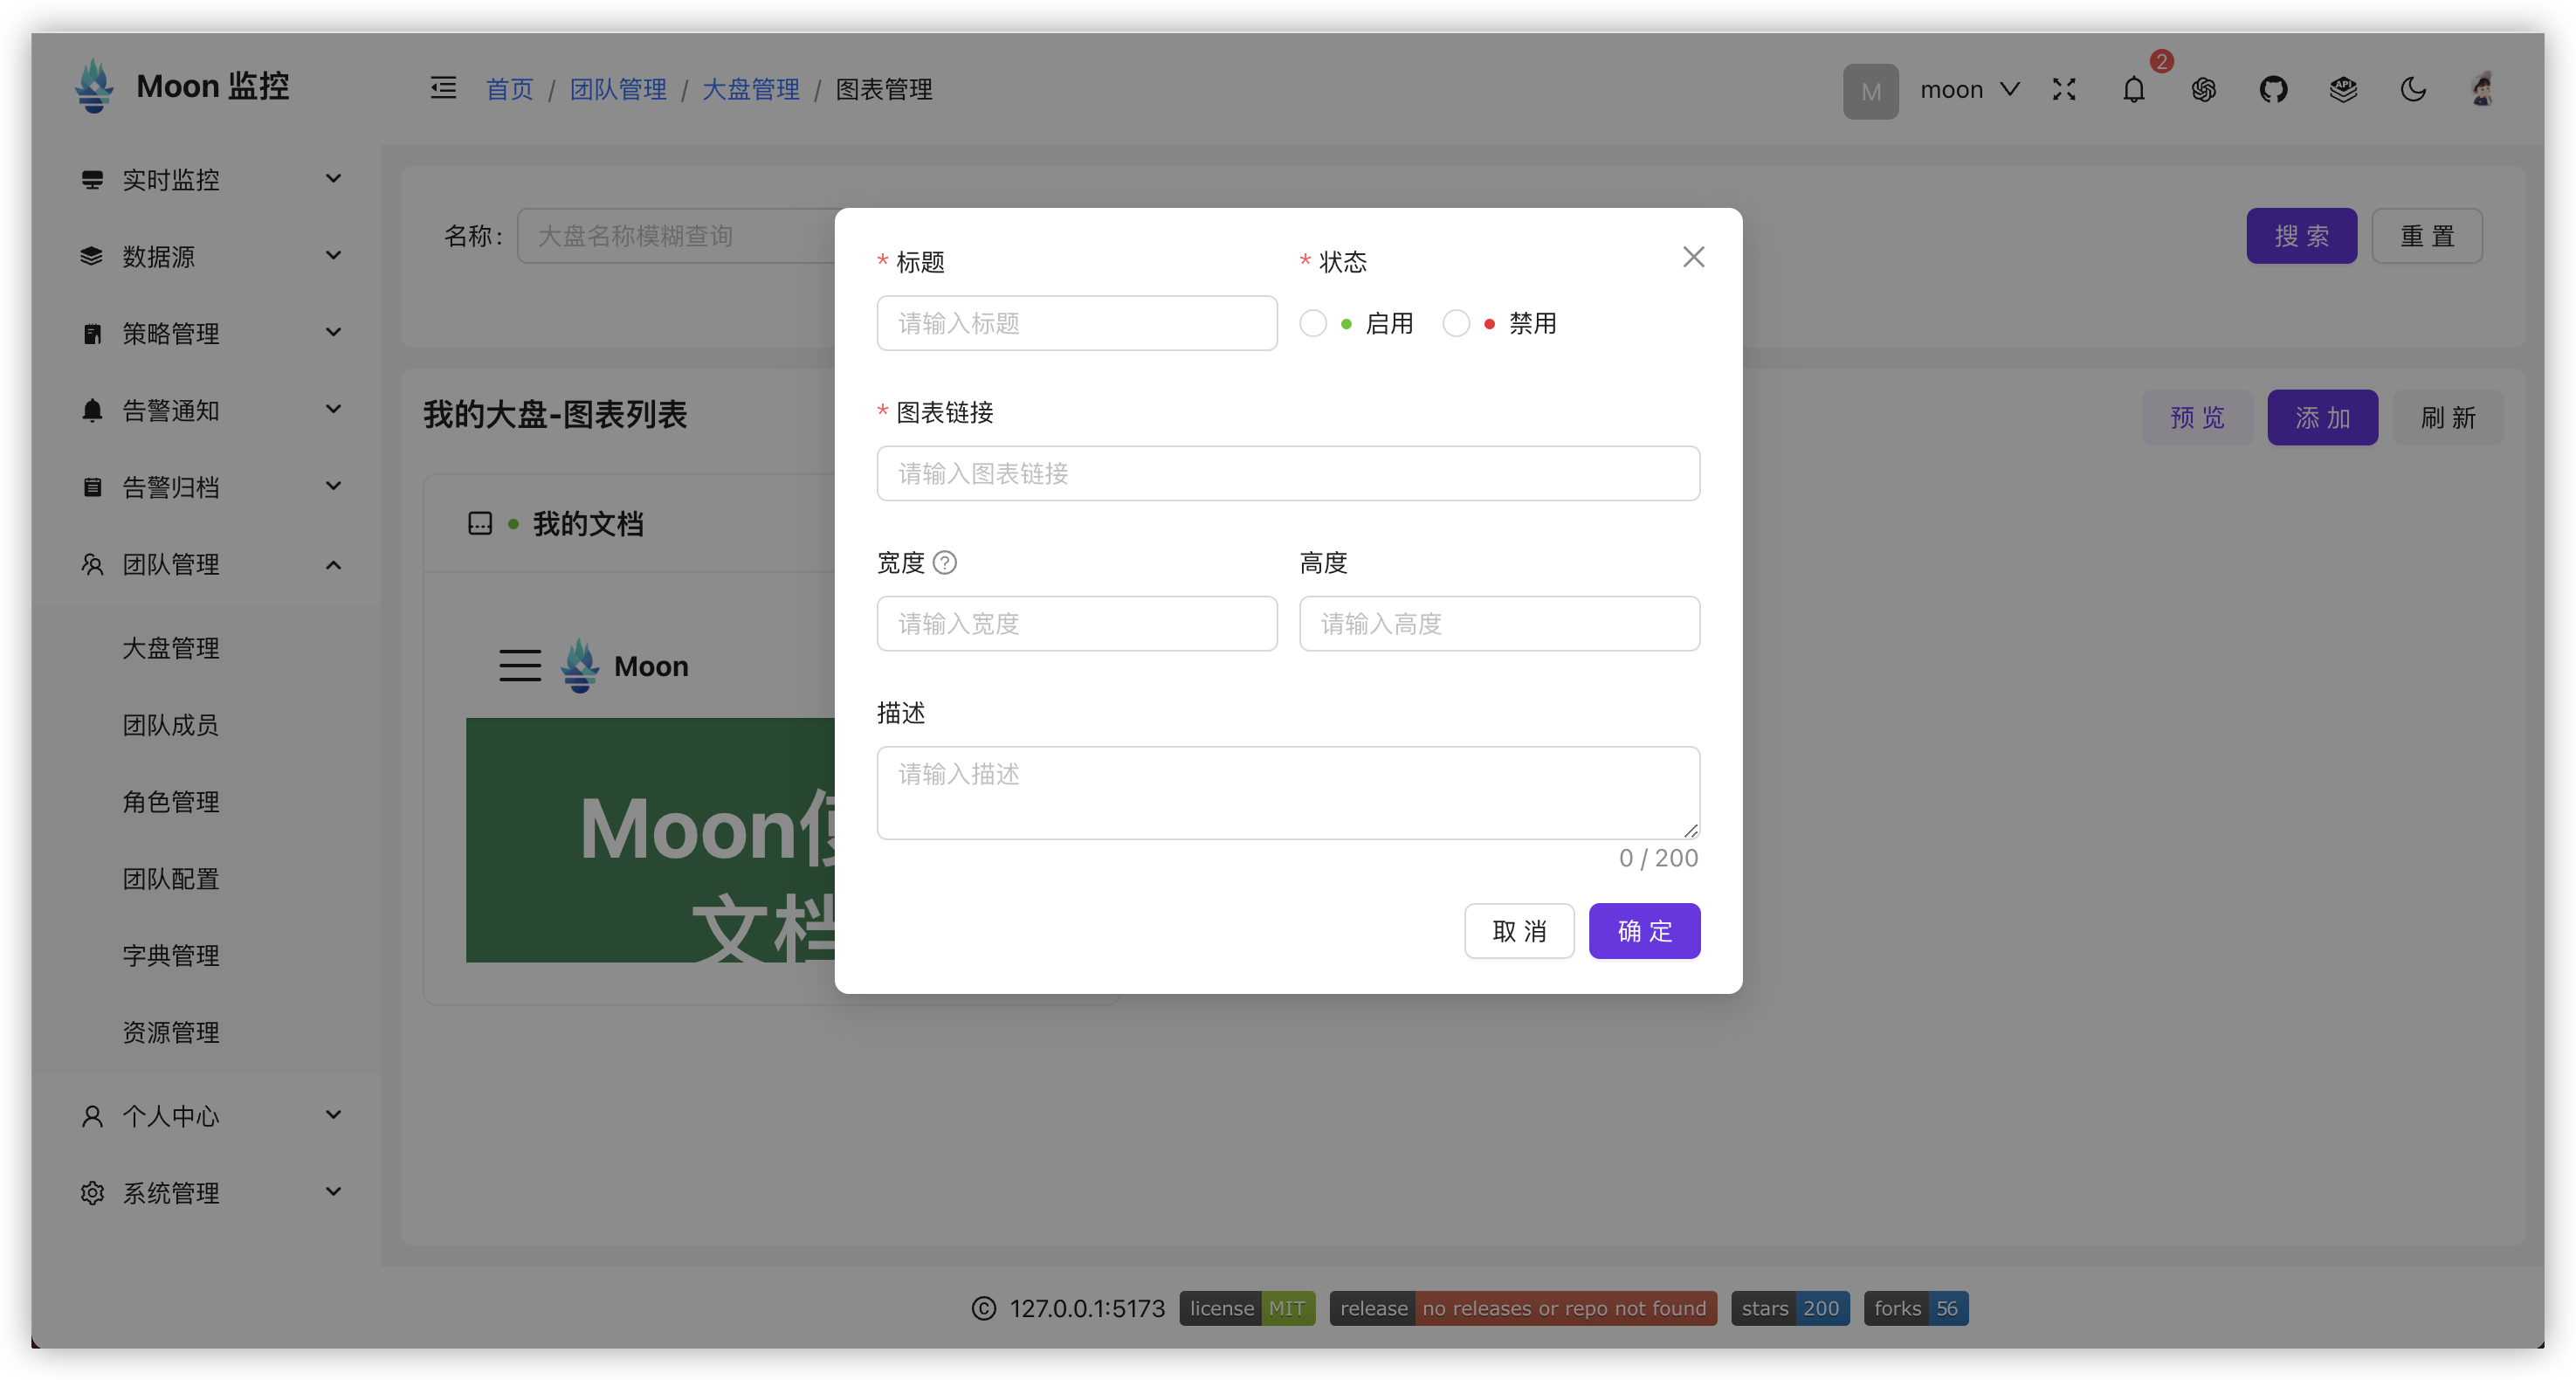
Task: Click the 重置 reset button
Action: point(2427,236)
